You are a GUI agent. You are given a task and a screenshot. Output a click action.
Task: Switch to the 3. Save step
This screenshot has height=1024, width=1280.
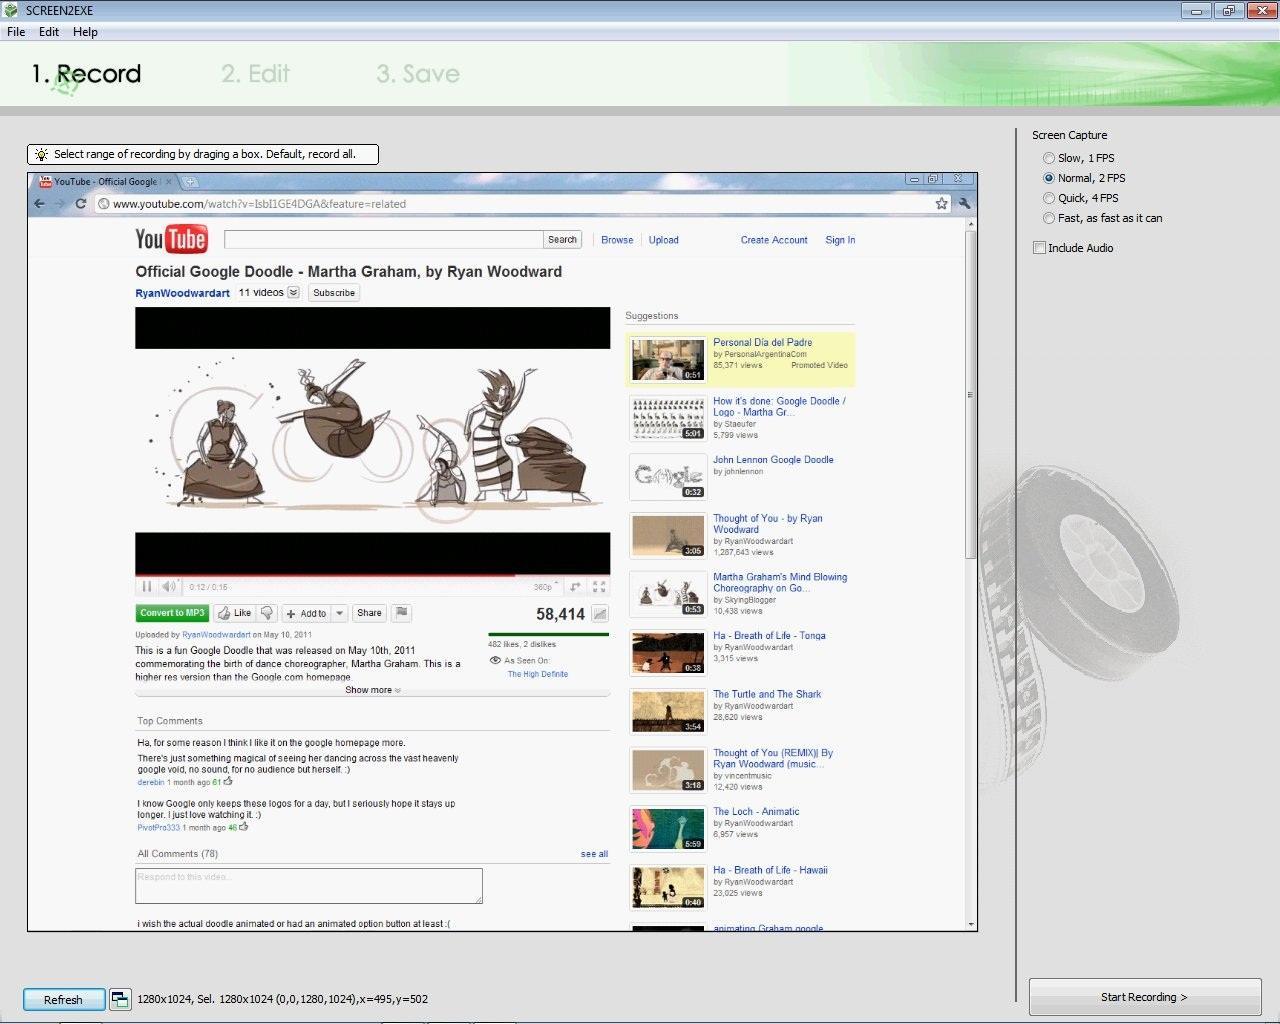point(418,74)
